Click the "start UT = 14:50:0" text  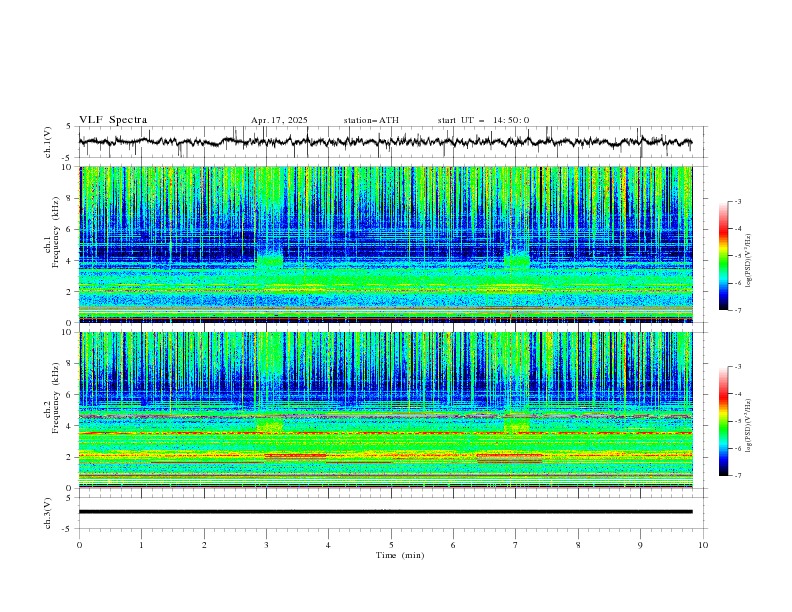point(483,120)
